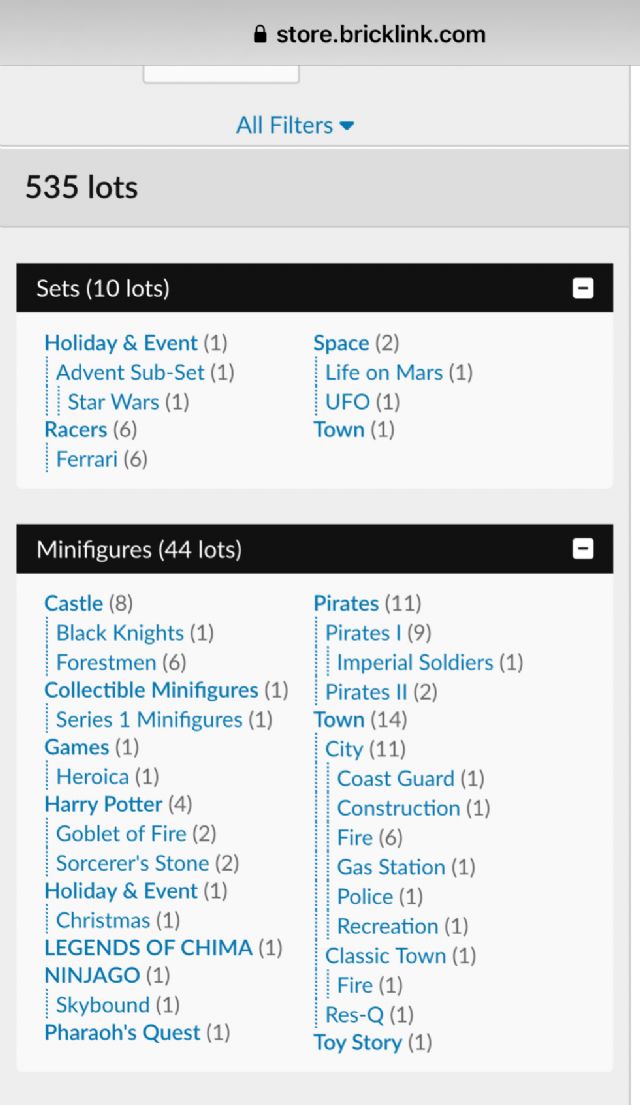
Task: Select the Res-Q category
Action: (x=354, y=1015)
